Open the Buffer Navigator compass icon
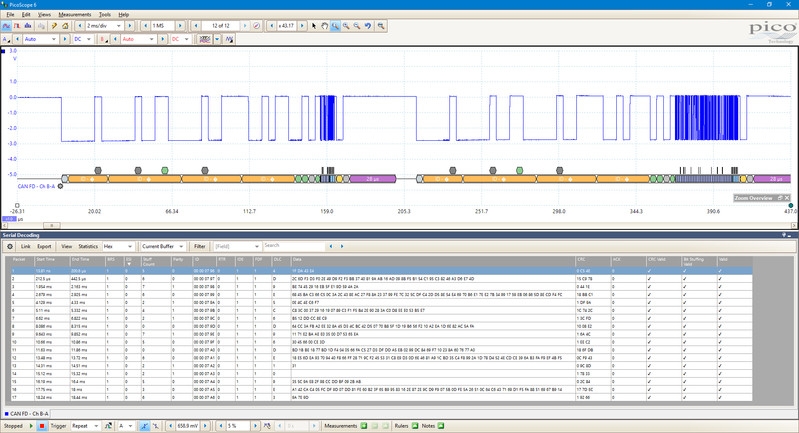Screen dimensions: 799x433 (256, 25)
